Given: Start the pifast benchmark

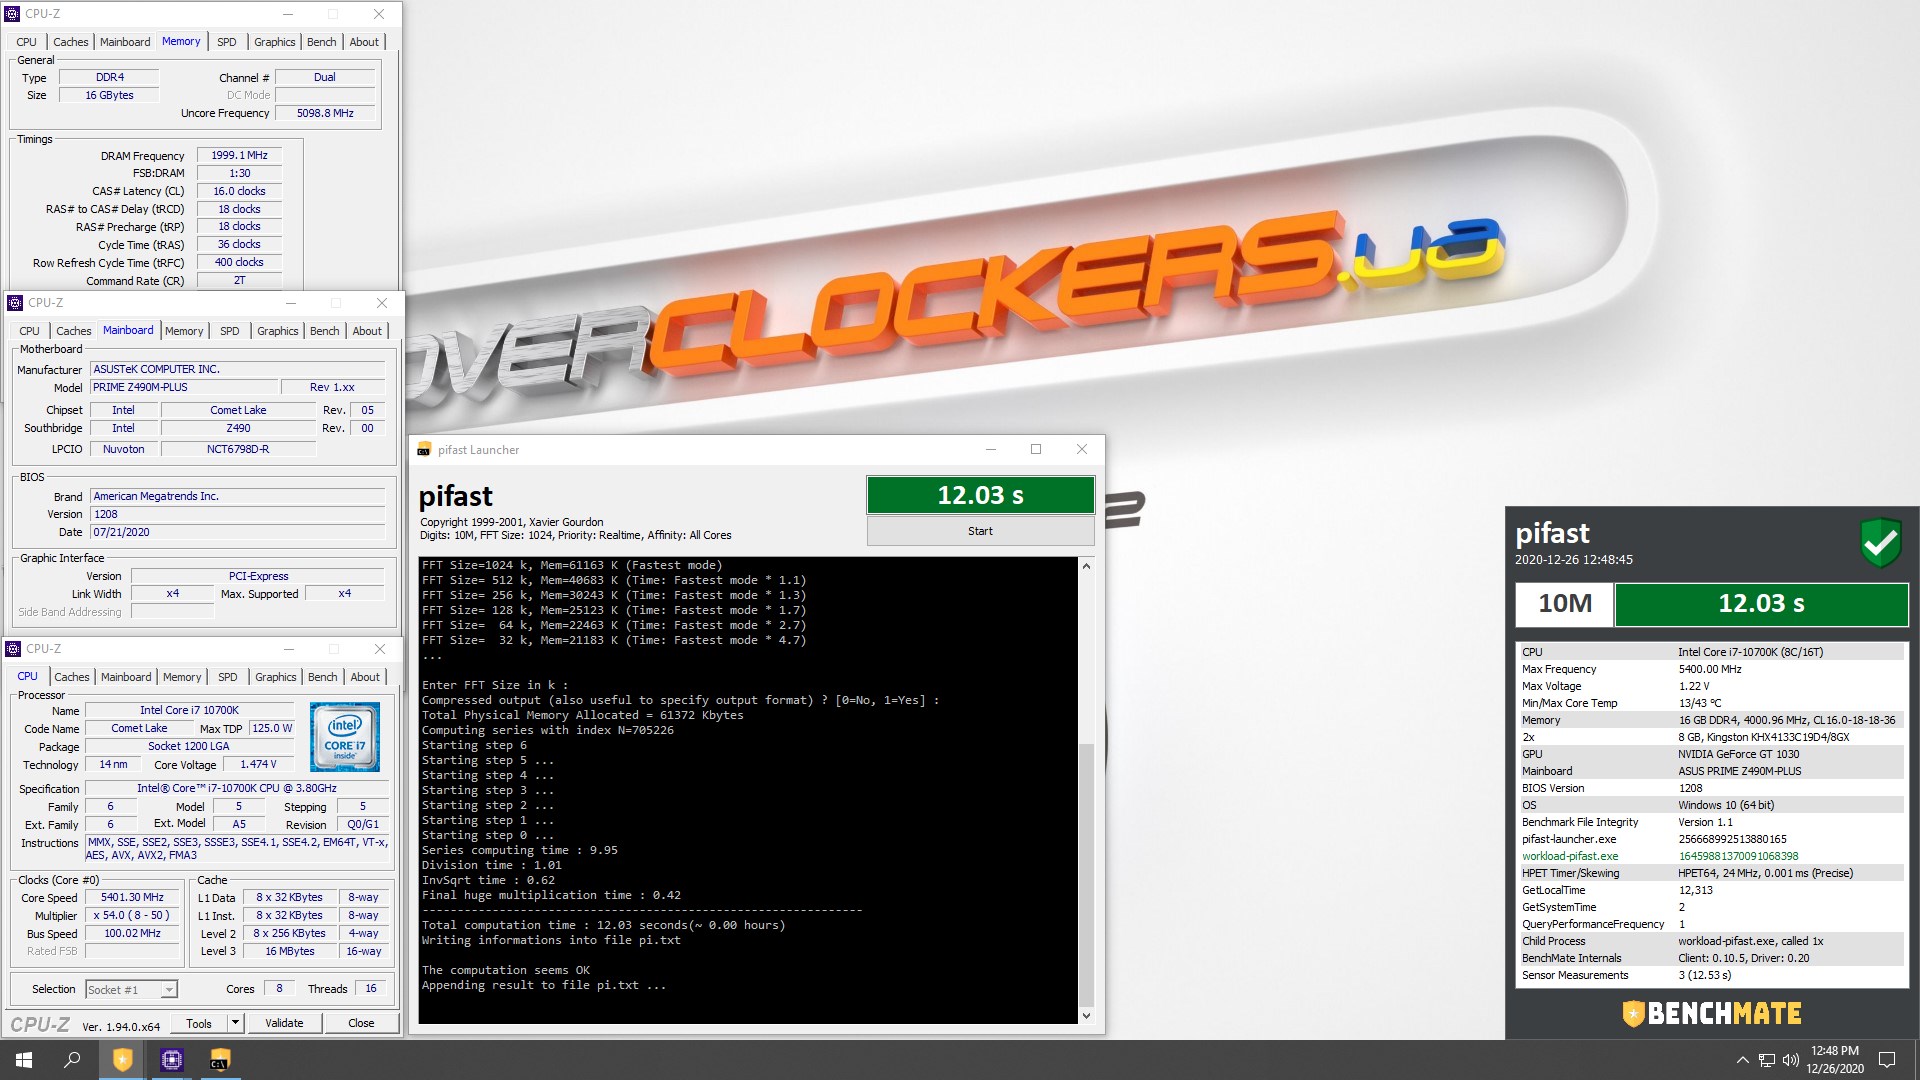Looking at the screenshot, I should [x=980, y=531].
